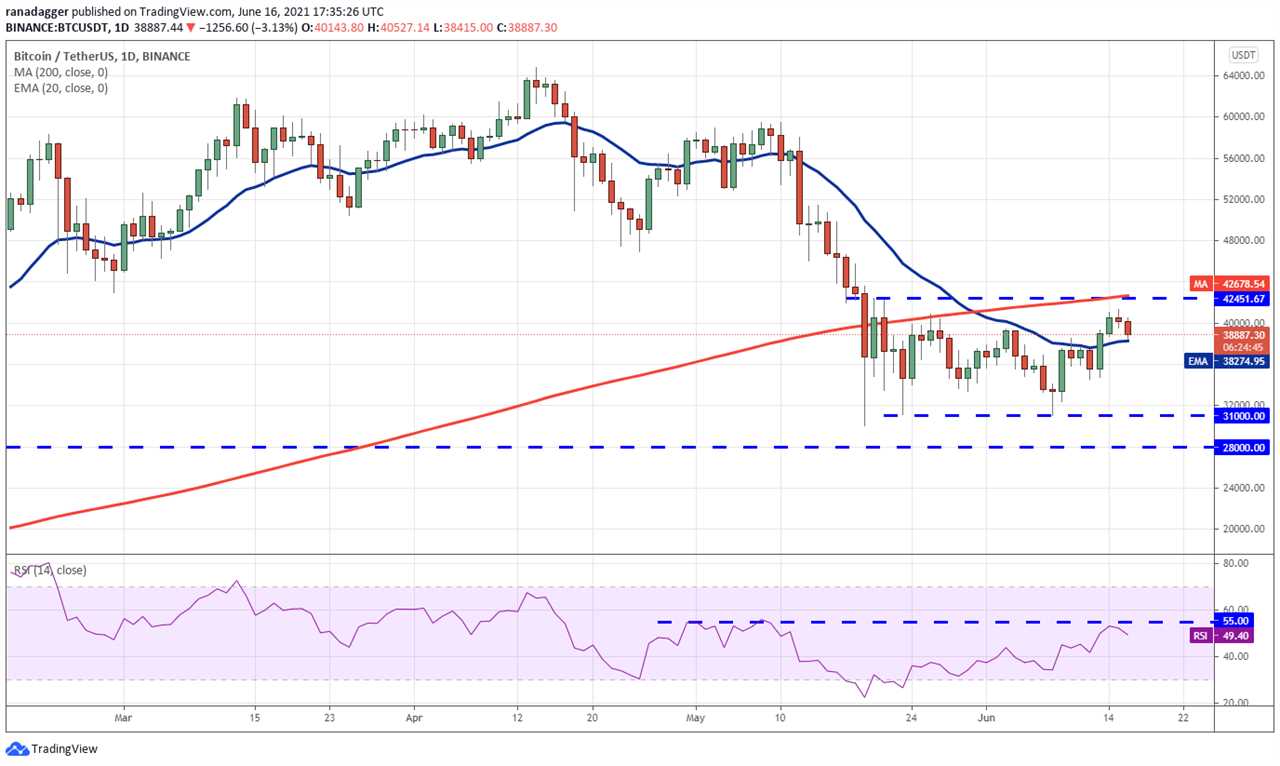Click the '22' date axis label
Screen dimensions: 1280x766
(1183, 717)
